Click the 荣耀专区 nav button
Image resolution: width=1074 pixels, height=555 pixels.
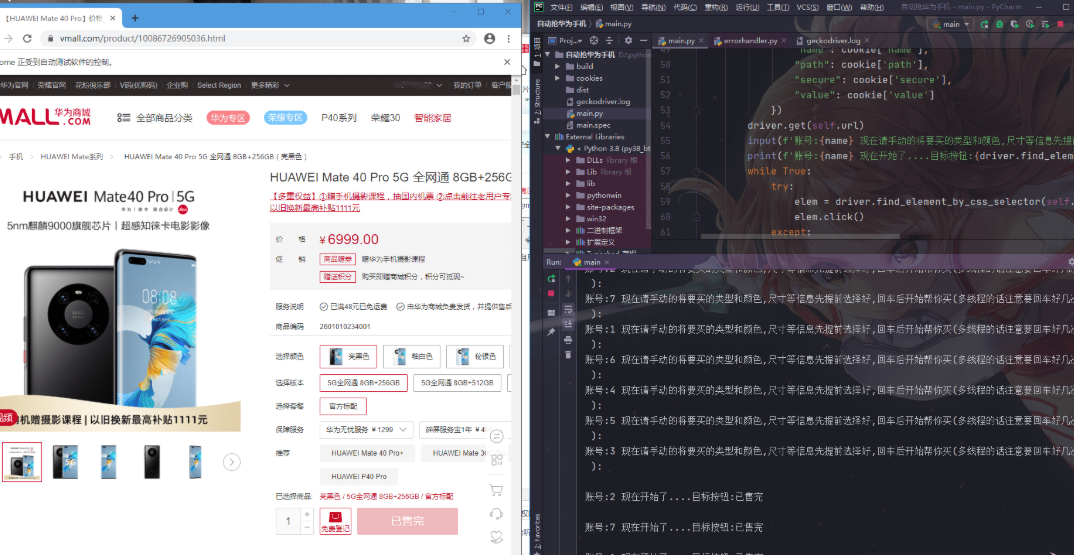pos(285,118)
